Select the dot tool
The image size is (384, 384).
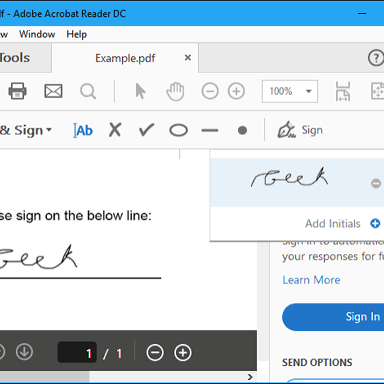click(242, 130)
